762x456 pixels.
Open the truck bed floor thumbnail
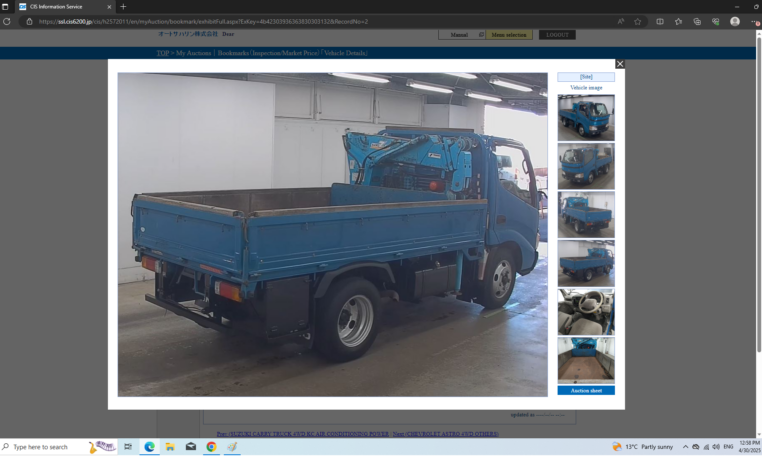(586, 360)
